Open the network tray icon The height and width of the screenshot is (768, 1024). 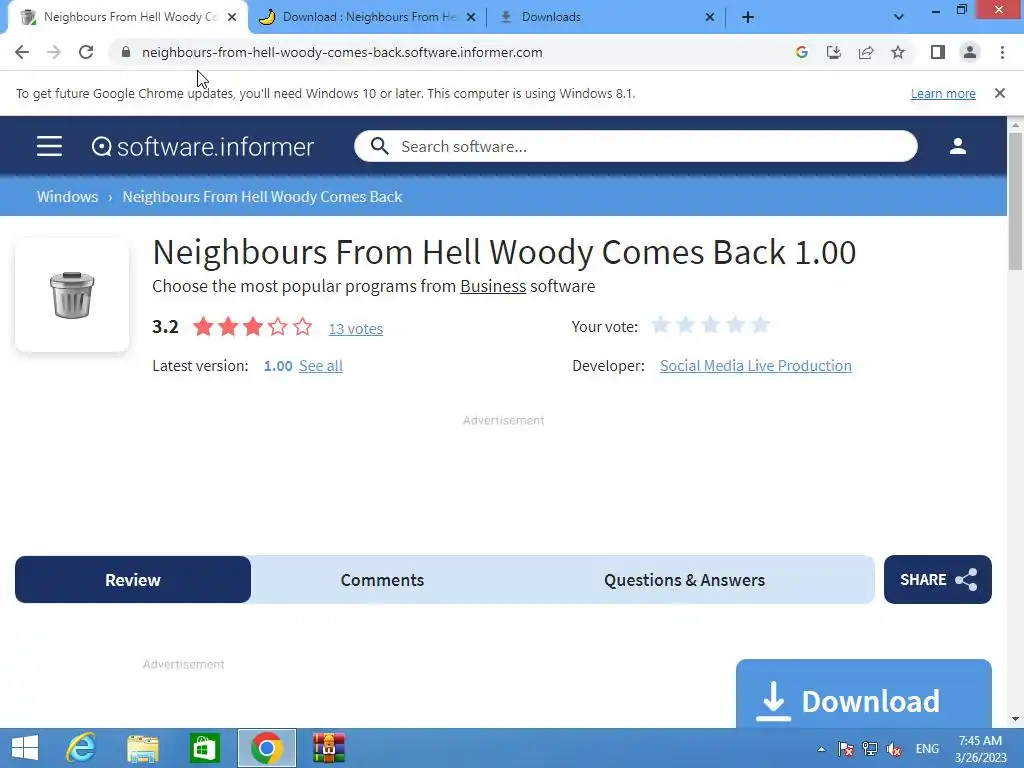[x=870, y=749]
